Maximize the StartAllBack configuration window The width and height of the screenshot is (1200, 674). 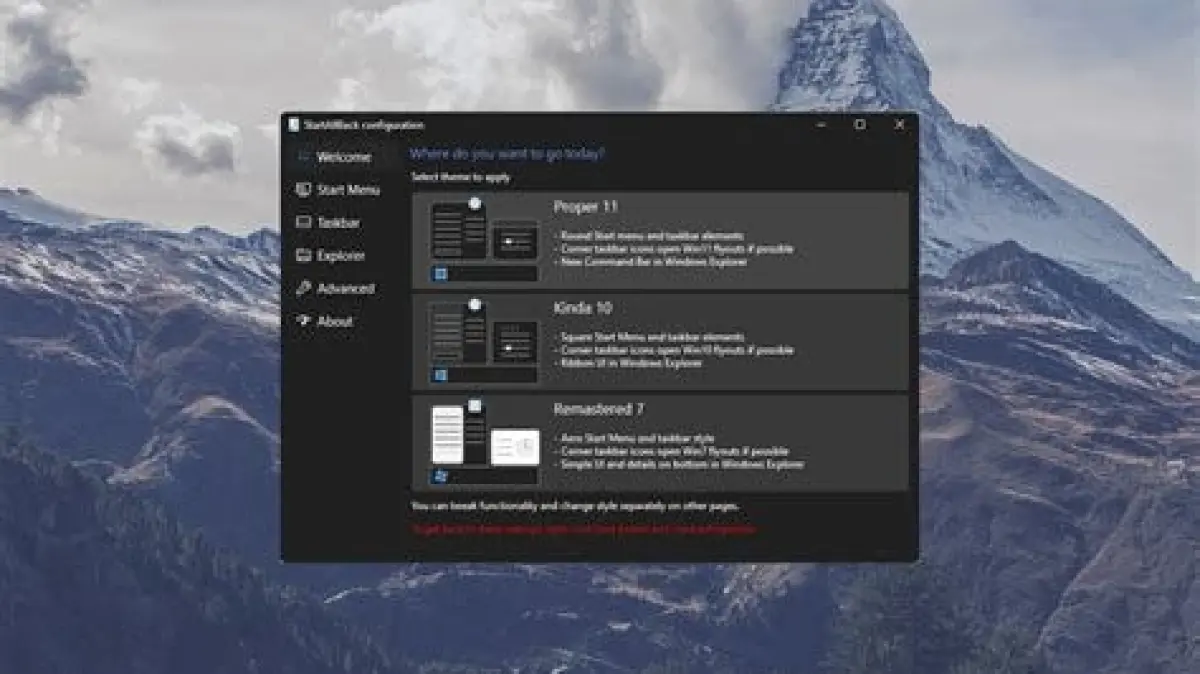pyautogui.click(x=859, y=125)
